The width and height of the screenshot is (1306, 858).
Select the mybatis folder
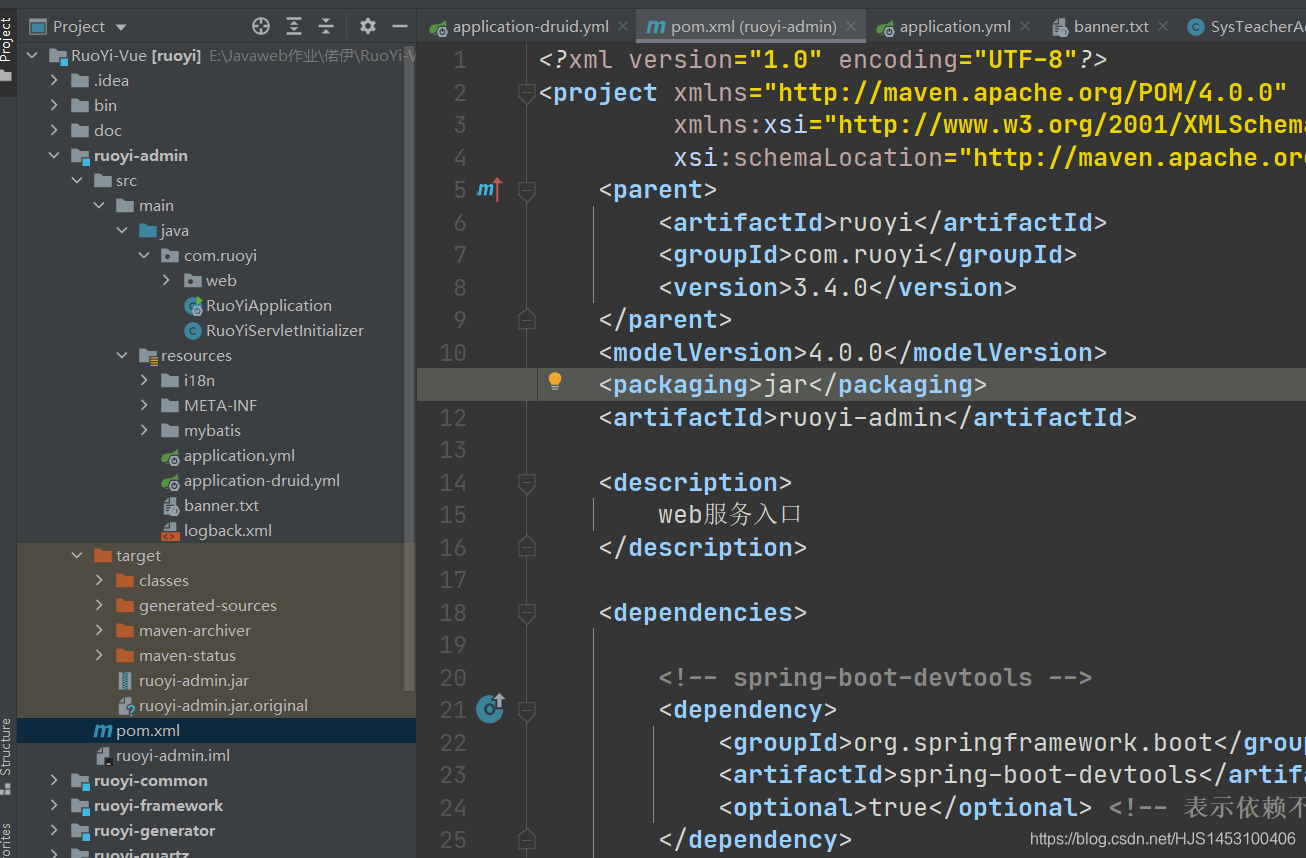coord(201,430)
